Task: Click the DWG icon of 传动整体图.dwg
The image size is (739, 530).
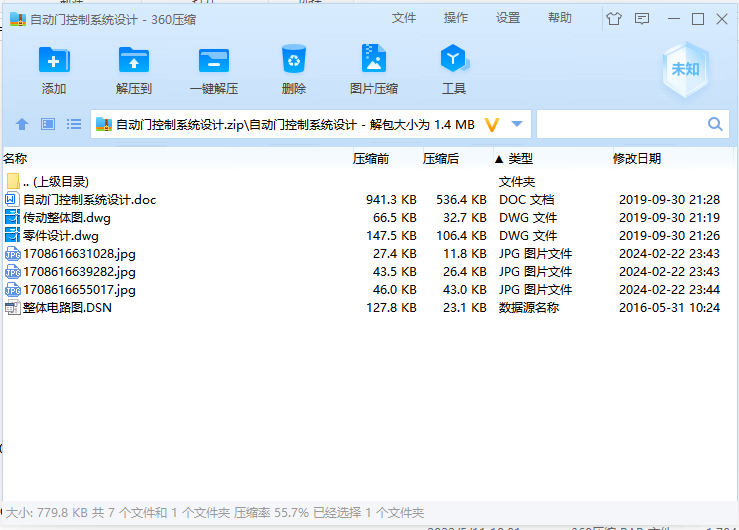Action: tap(12, 217)
